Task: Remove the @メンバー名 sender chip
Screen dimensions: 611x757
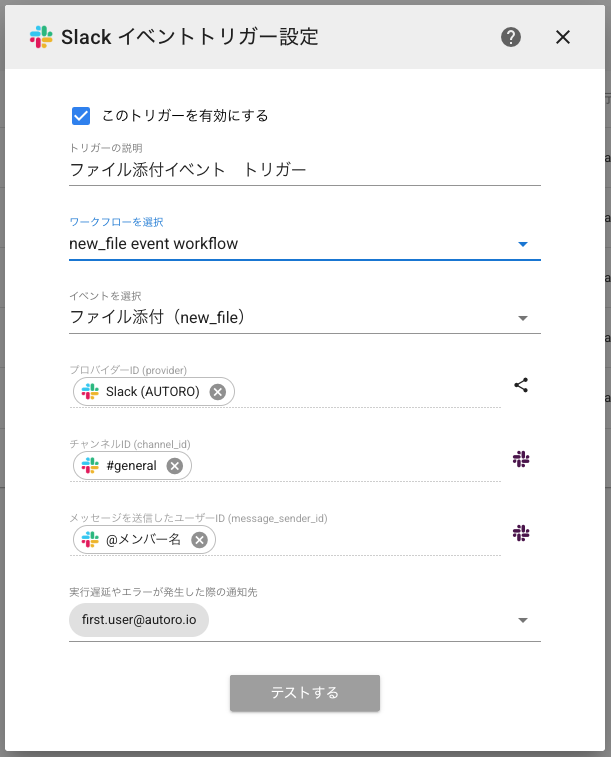Action: point(199,540)
